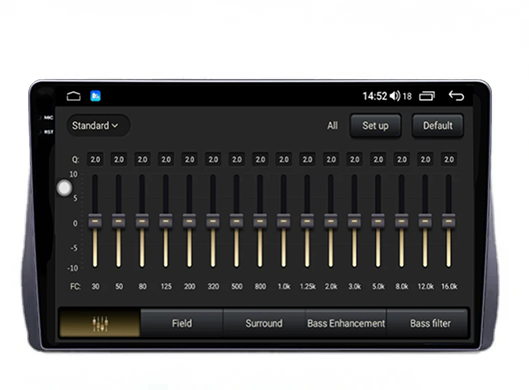This screenshot has height=390, width=529.
Task: Tap the volume speaker icon
Action: coord(395,96)
